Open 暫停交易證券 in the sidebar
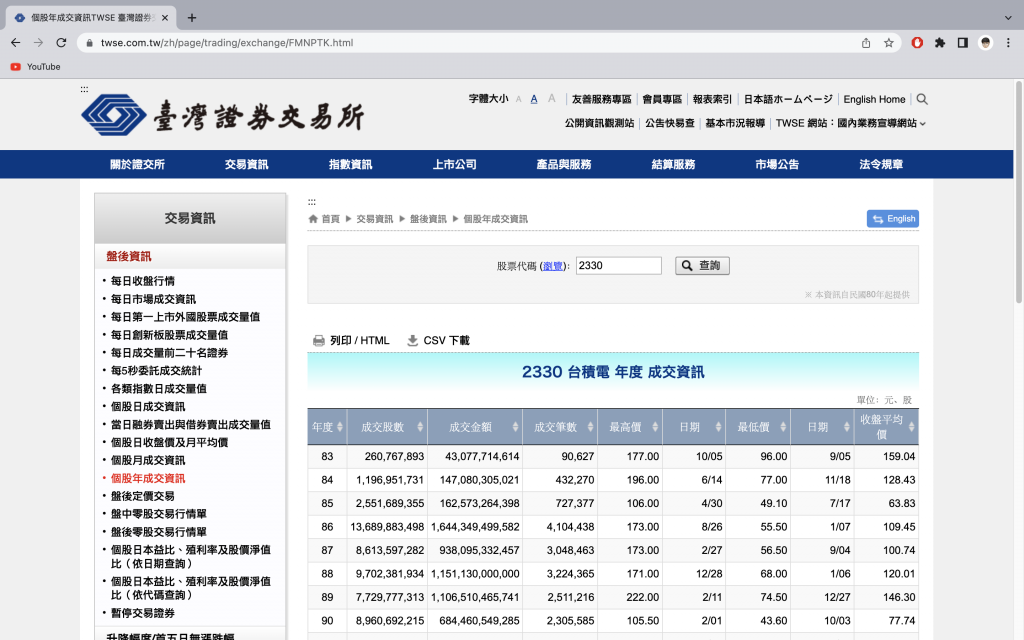 point(142,613)
